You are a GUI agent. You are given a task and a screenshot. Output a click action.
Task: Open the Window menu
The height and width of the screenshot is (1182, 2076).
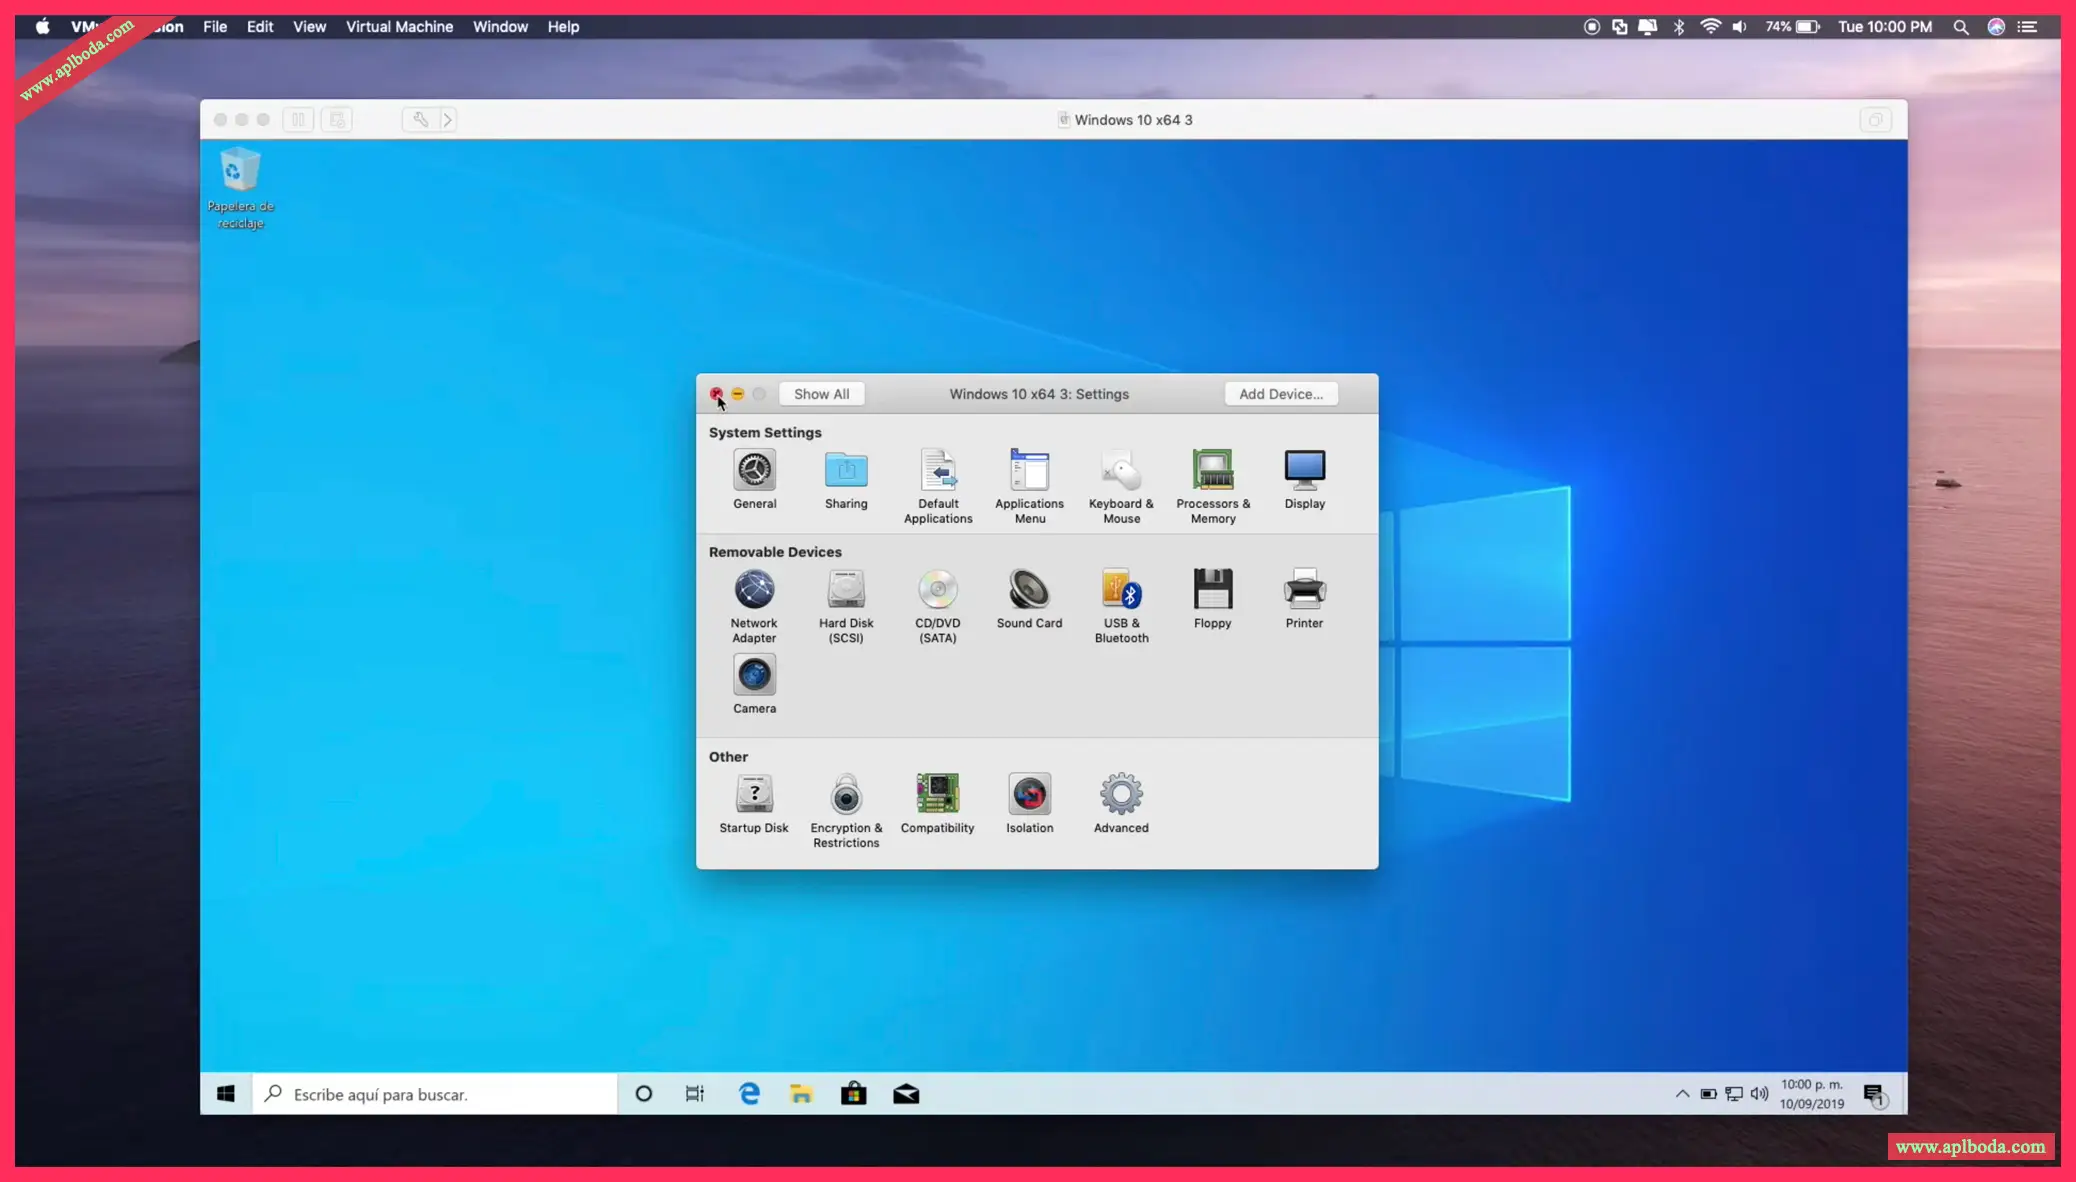tap(500, 27)
